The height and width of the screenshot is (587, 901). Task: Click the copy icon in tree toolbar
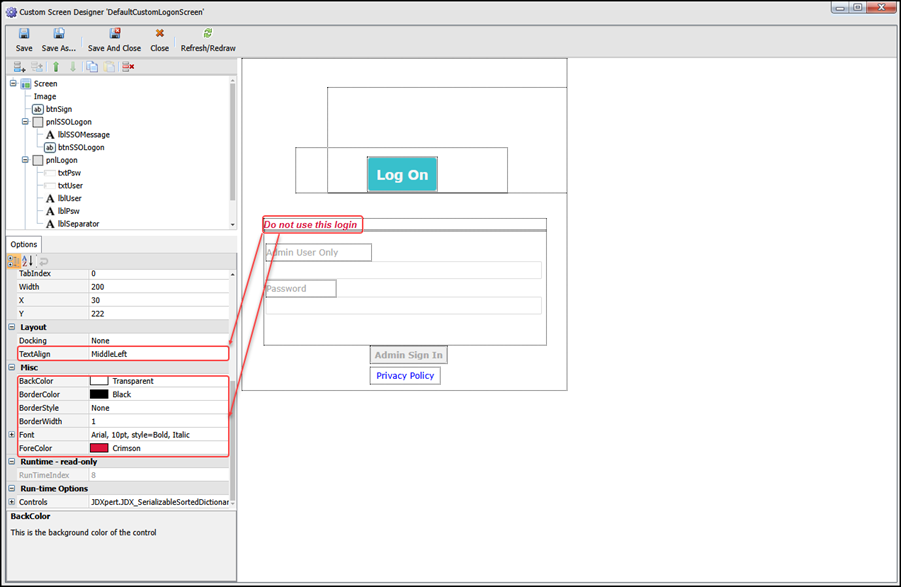tap(92, 67)
